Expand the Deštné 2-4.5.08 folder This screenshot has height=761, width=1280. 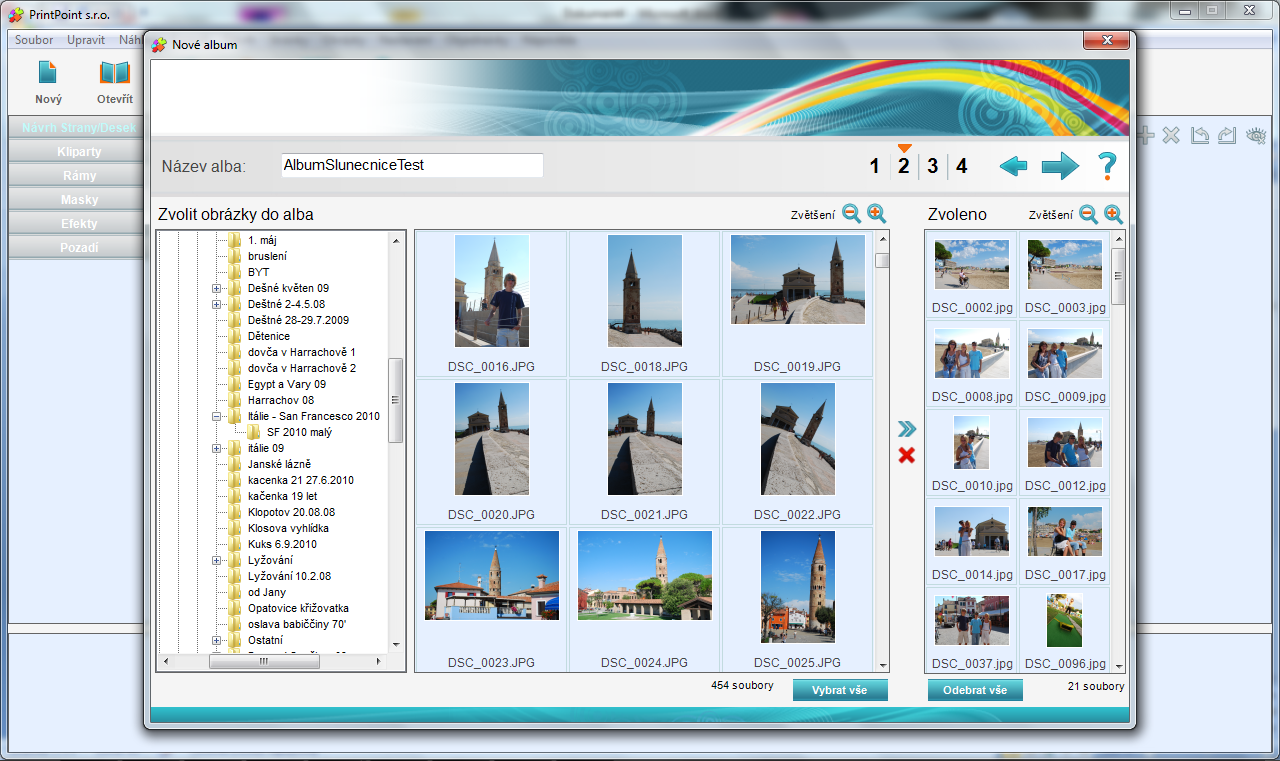coord(216,304)
